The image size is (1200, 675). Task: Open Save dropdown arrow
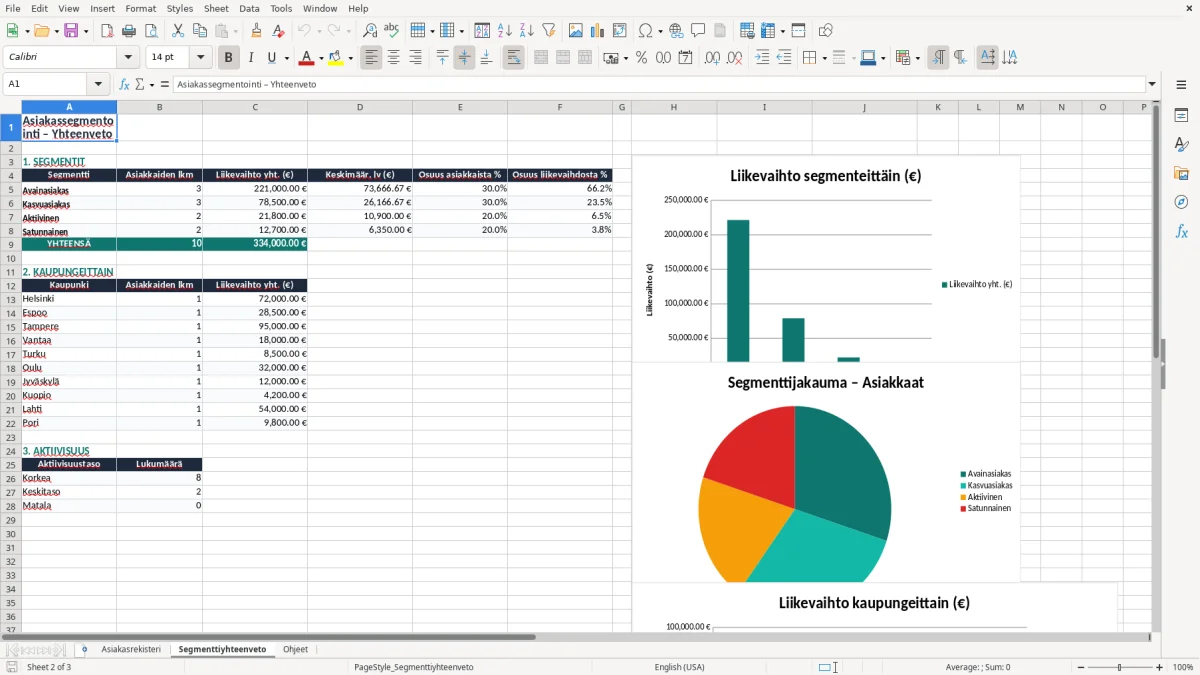85,31
